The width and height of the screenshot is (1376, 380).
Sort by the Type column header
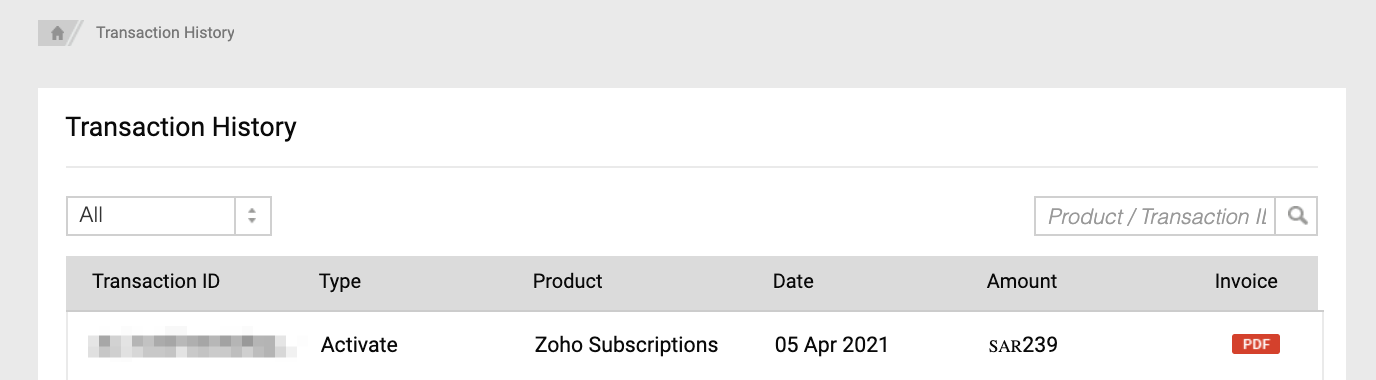click(340, 282)
